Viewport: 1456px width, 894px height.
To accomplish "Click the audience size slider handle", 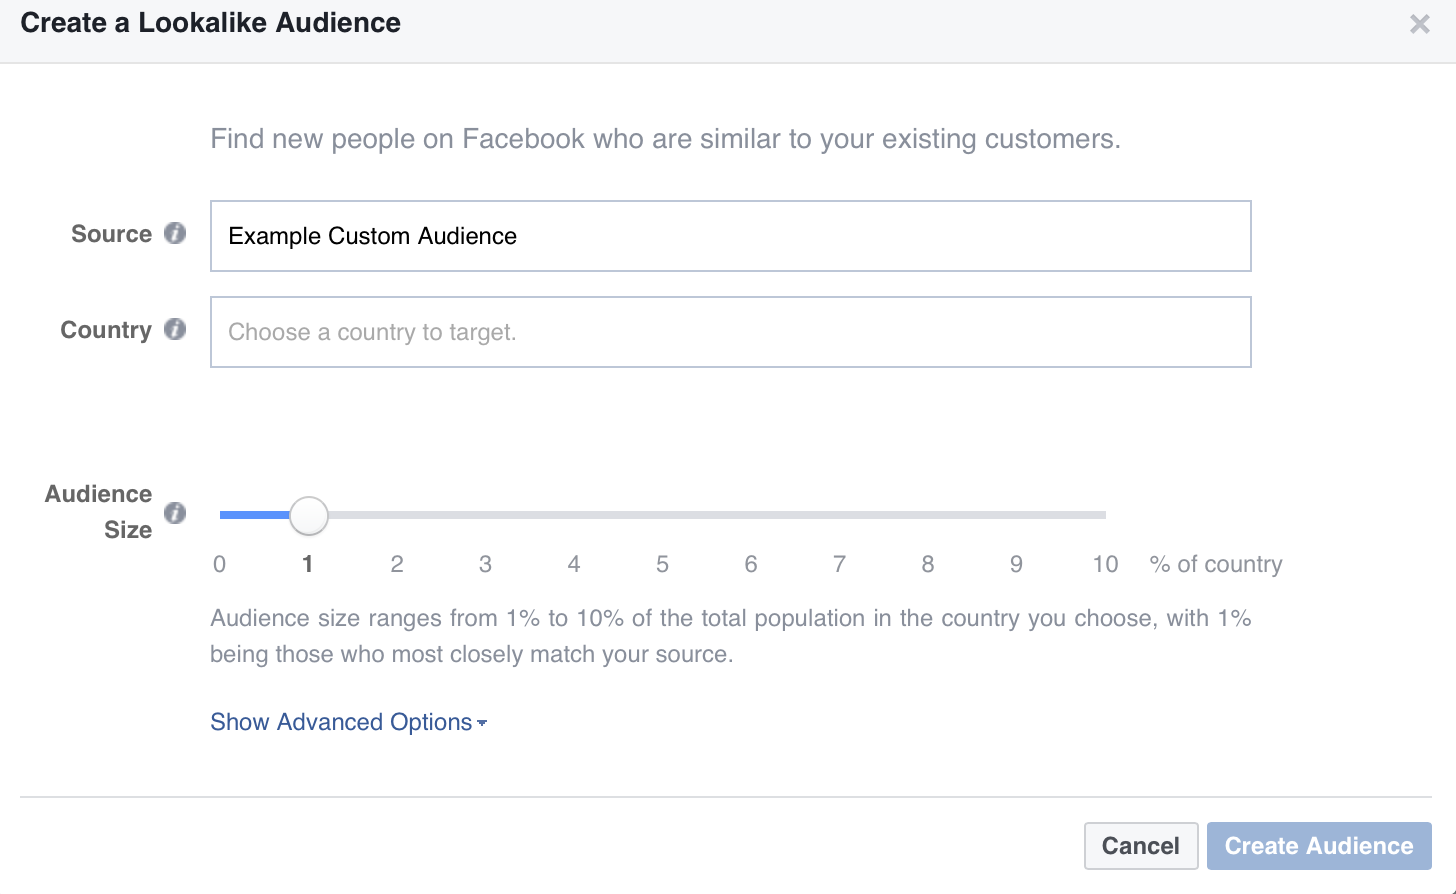I will 309,516.
